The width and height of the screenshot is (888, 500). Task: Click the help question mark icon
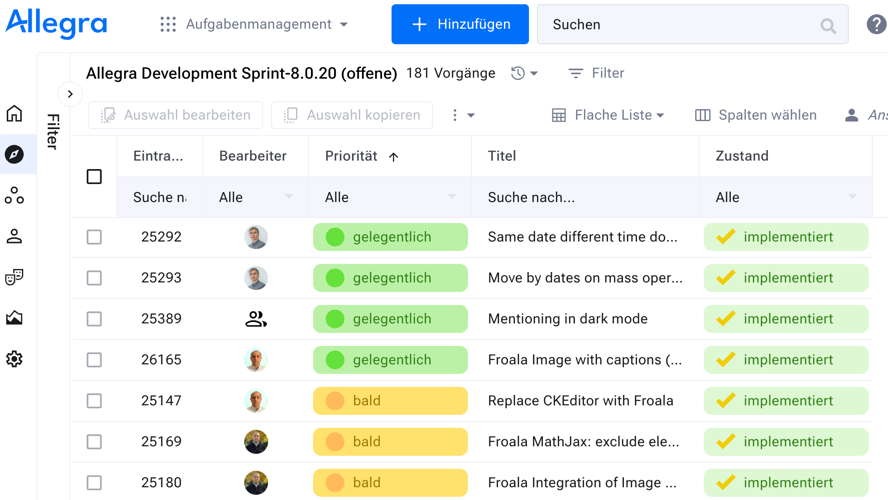[x=876, y=24]
